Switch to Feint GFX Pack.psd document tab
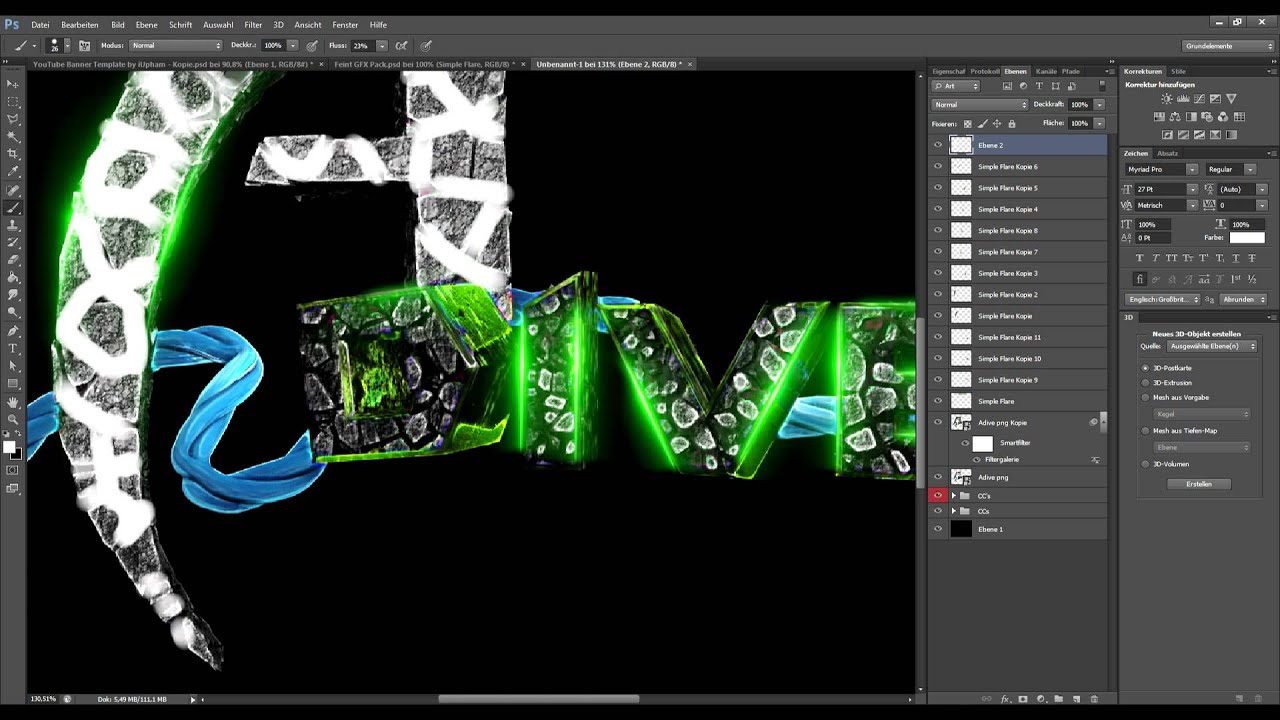The height and width of the screenshot is (720, 1280). click(x=423, y=64)
